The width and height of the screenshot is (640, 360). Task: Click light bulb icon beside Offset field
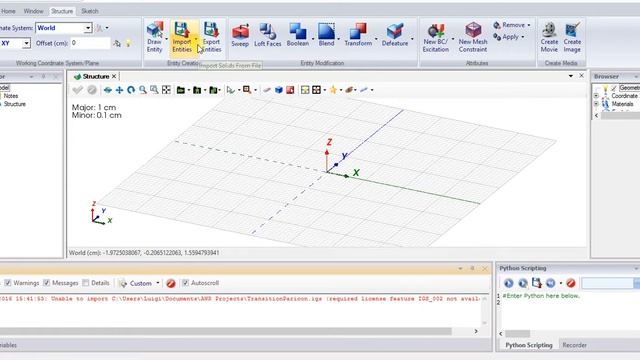(x=129, y=43)
